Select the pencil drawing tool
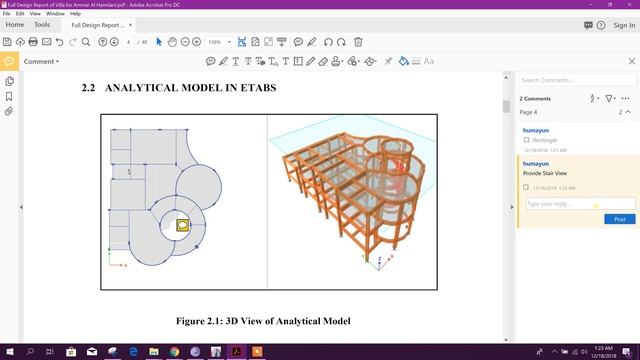640x360 pixels. [311, 61]
